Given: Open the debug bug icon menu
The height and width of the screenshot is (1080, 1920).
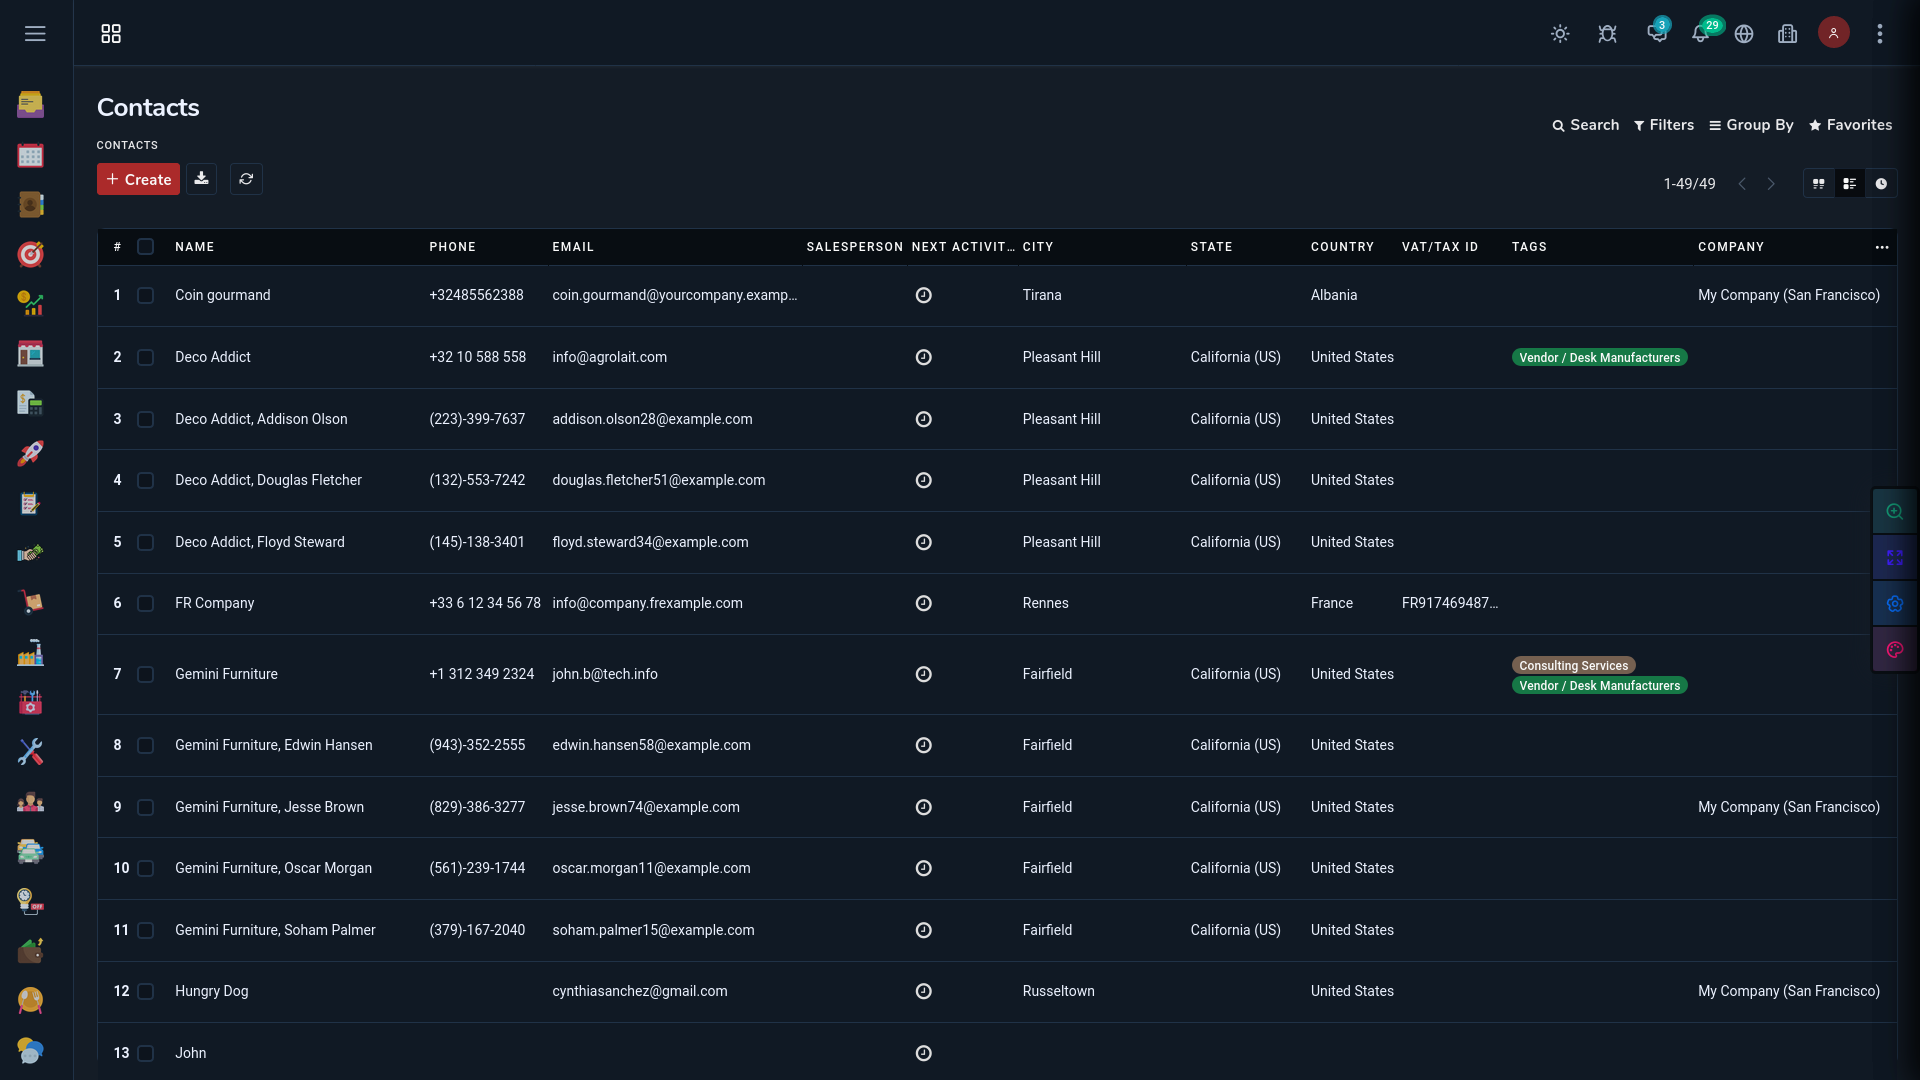Looking at the screenshot, I should 1607,34.
